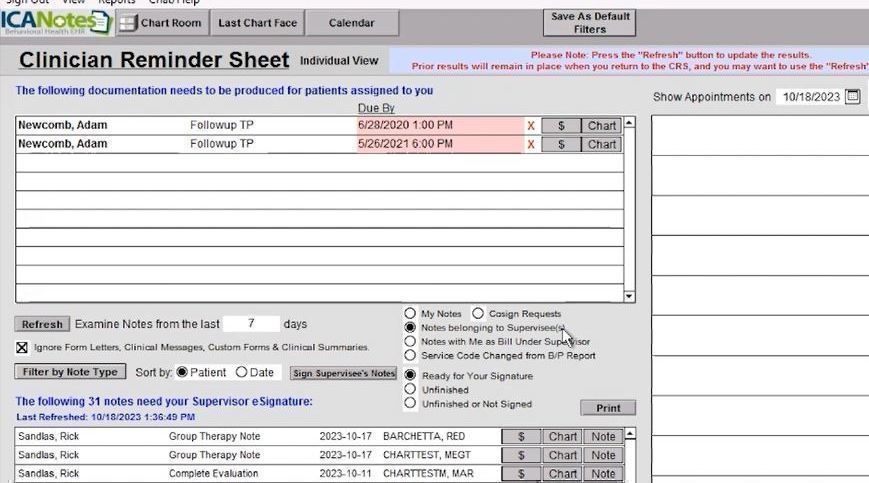Open Chart for CHARTTESTM, MAR row
This screenshot has height=483, width=869.
tap(563, 474)
